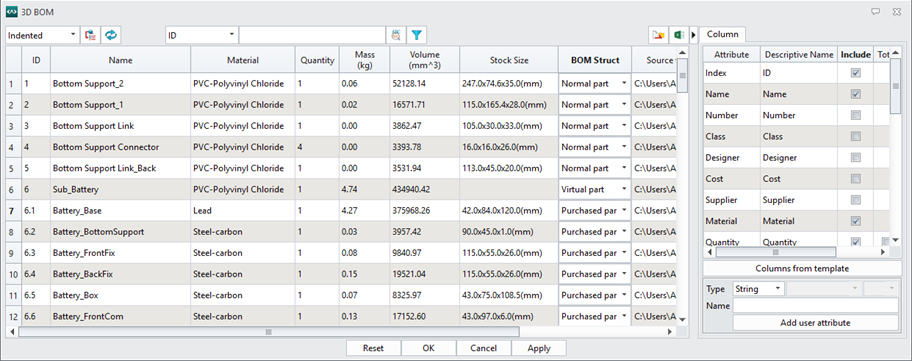Screen dimensions: 912x361
Task: Toggle Include checkbox for Index attribute
Action: coord(856,73)
